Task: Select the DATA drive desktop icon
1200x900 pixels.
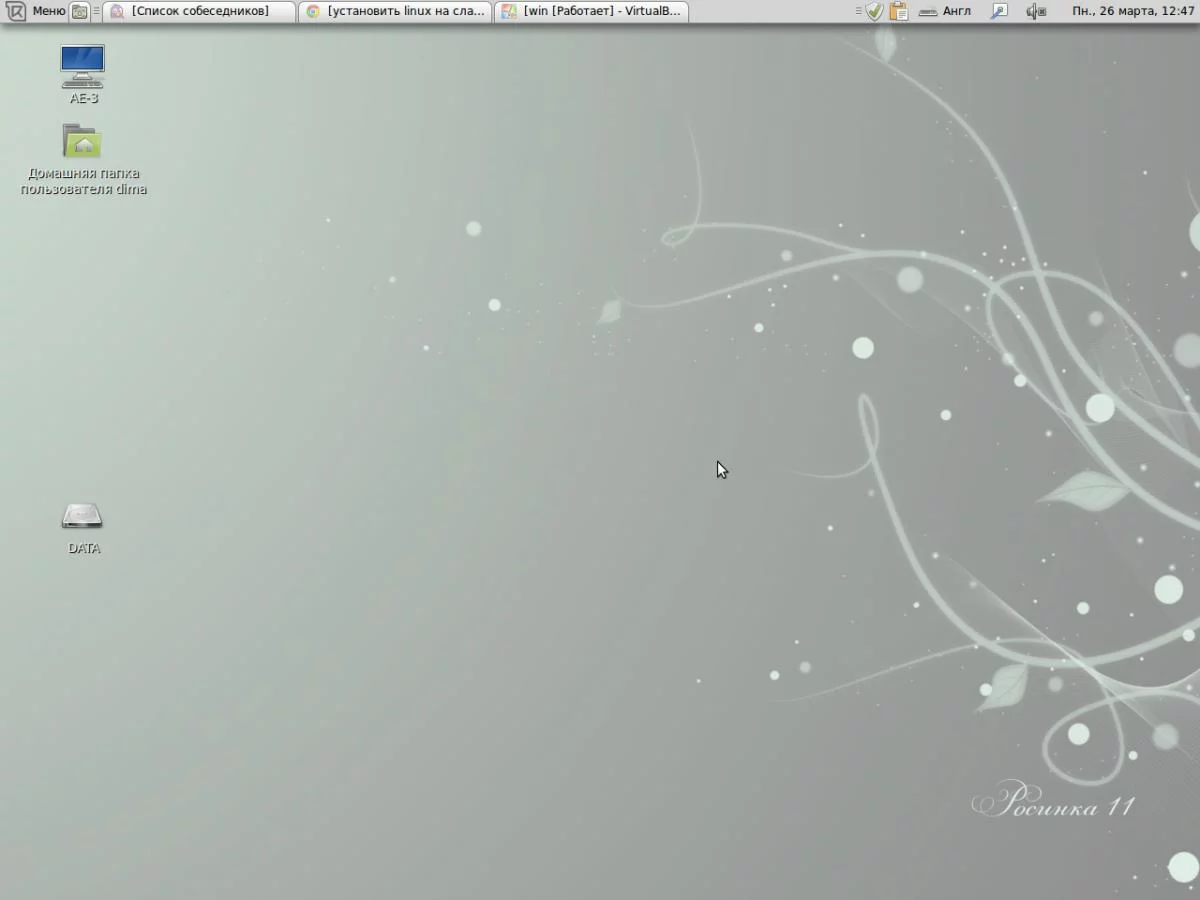Action: (83, 528)
